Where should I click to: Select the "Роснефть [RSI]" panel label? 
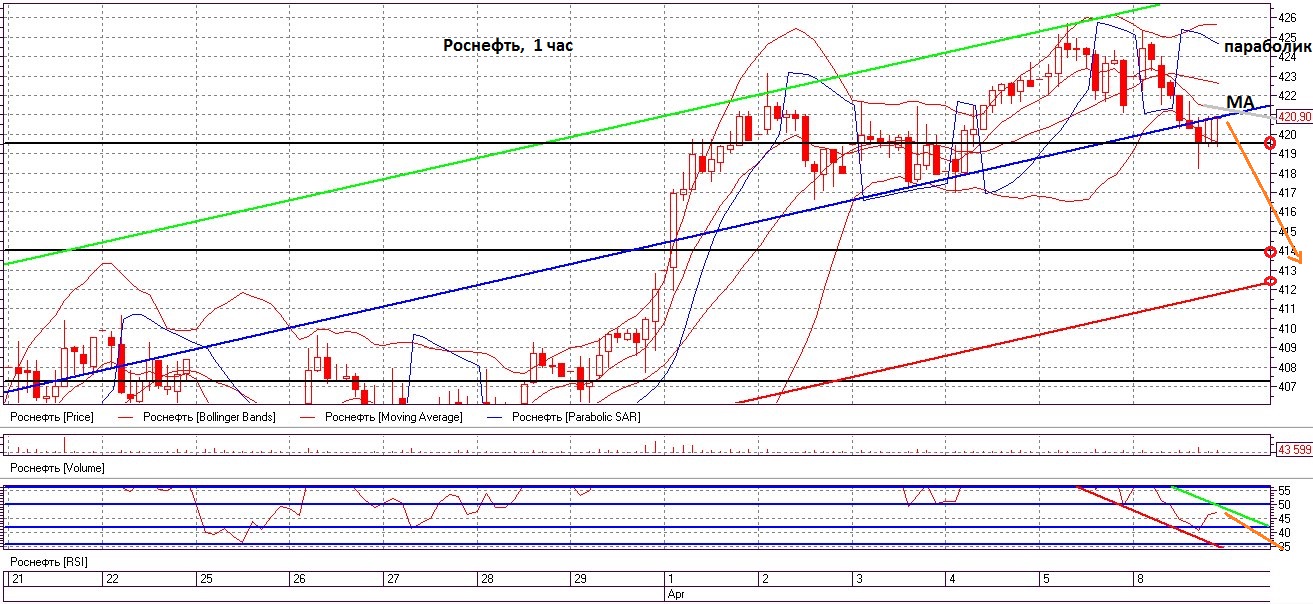pyautogui.click(x=48, y=562)
